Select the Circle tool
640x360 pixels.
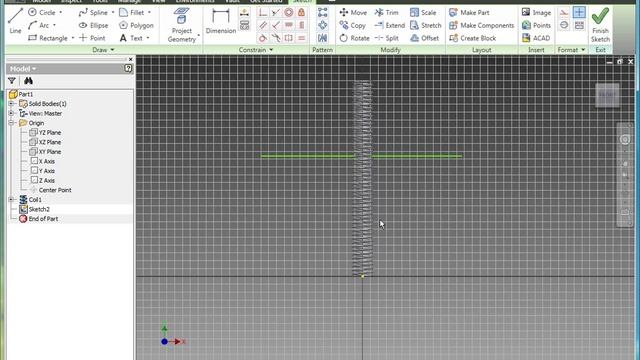coord(42,13)
